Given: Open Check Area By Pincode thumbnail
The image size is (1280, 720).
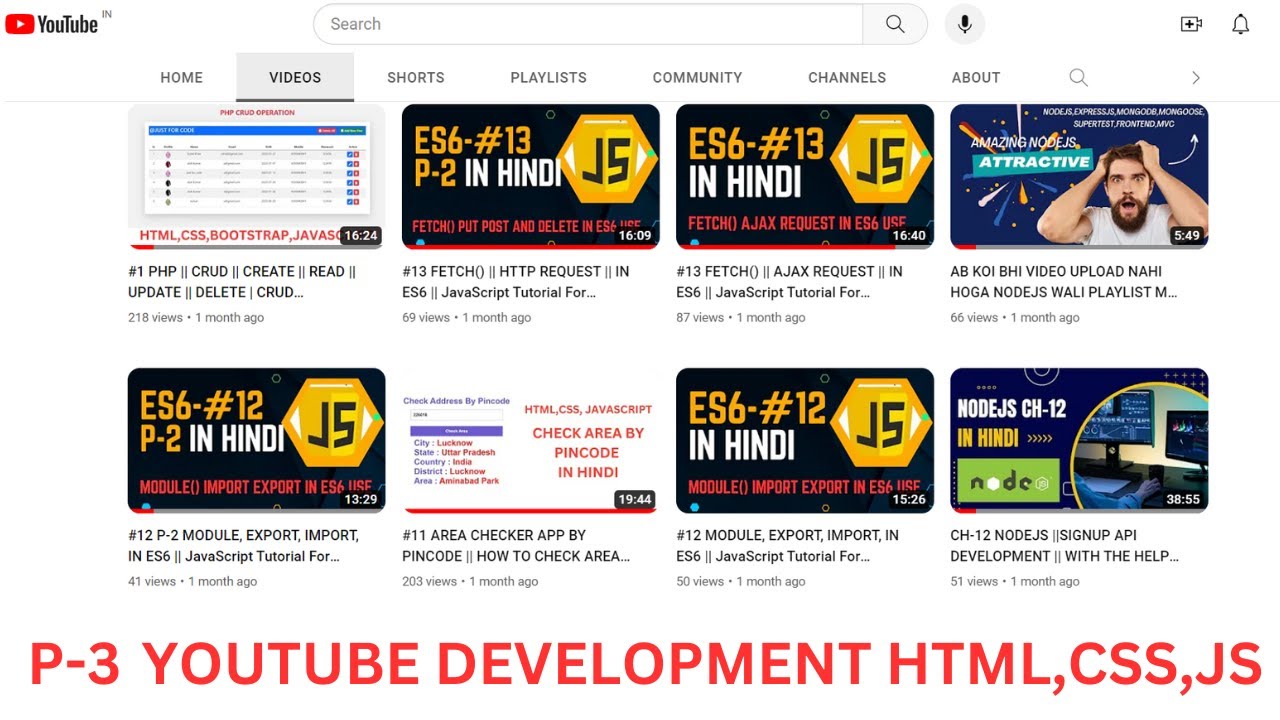Looking at the screenshot, I should pyautogui.click(x=530, y=440).
